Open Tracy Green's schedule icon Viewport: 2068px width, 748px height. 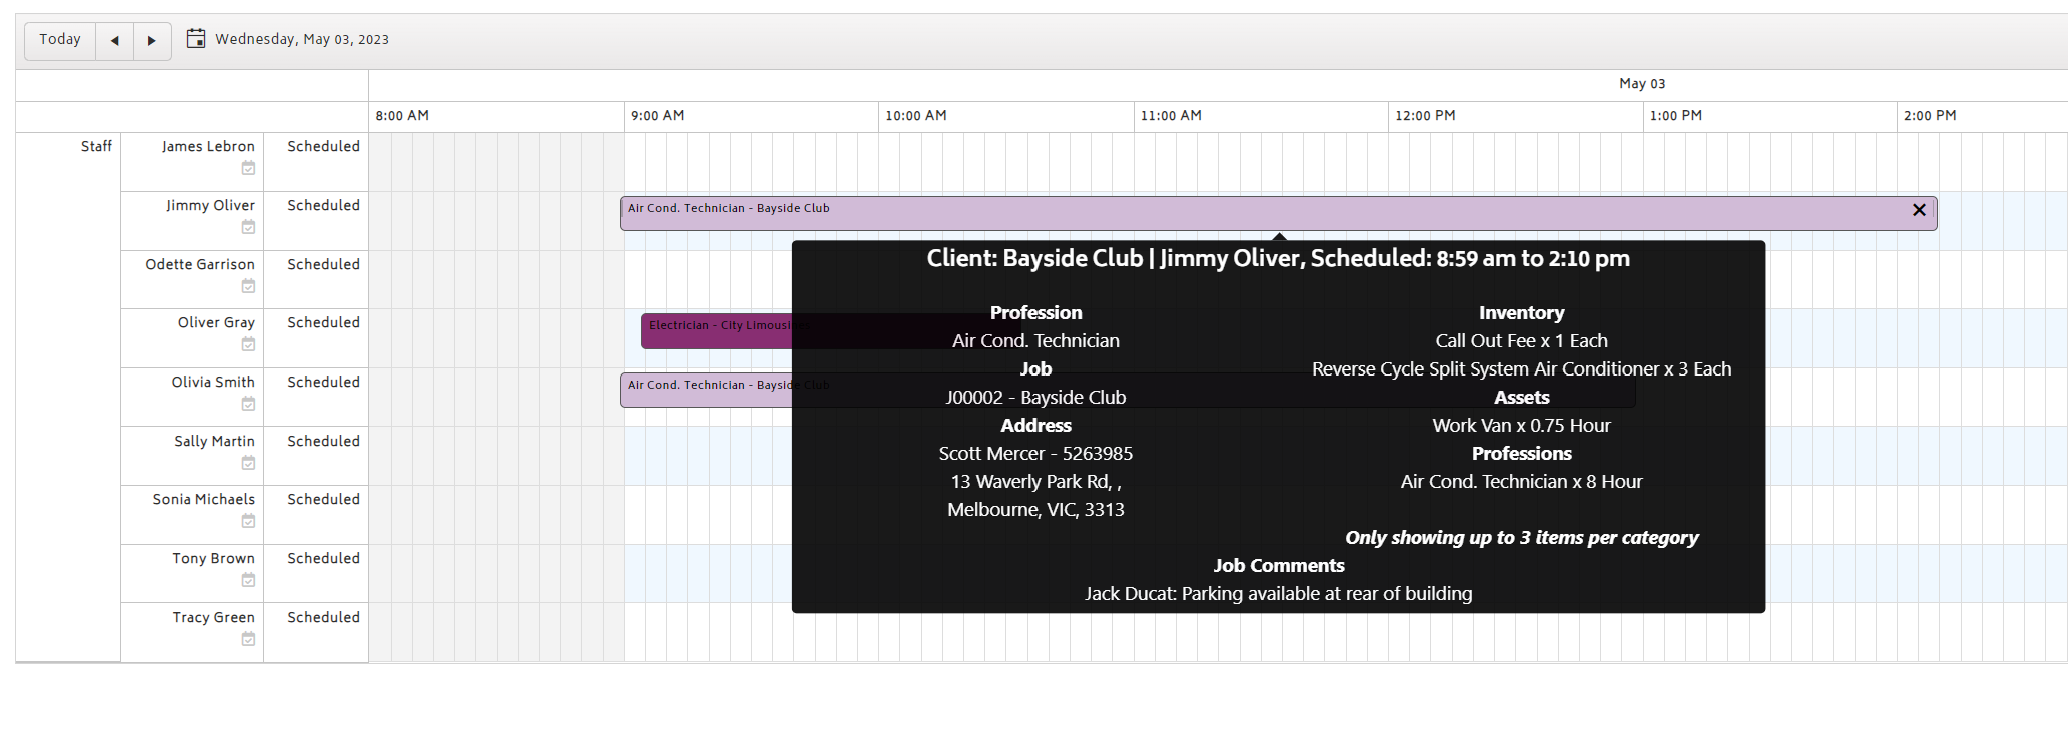pyautogui.click(x=248, y=639)
